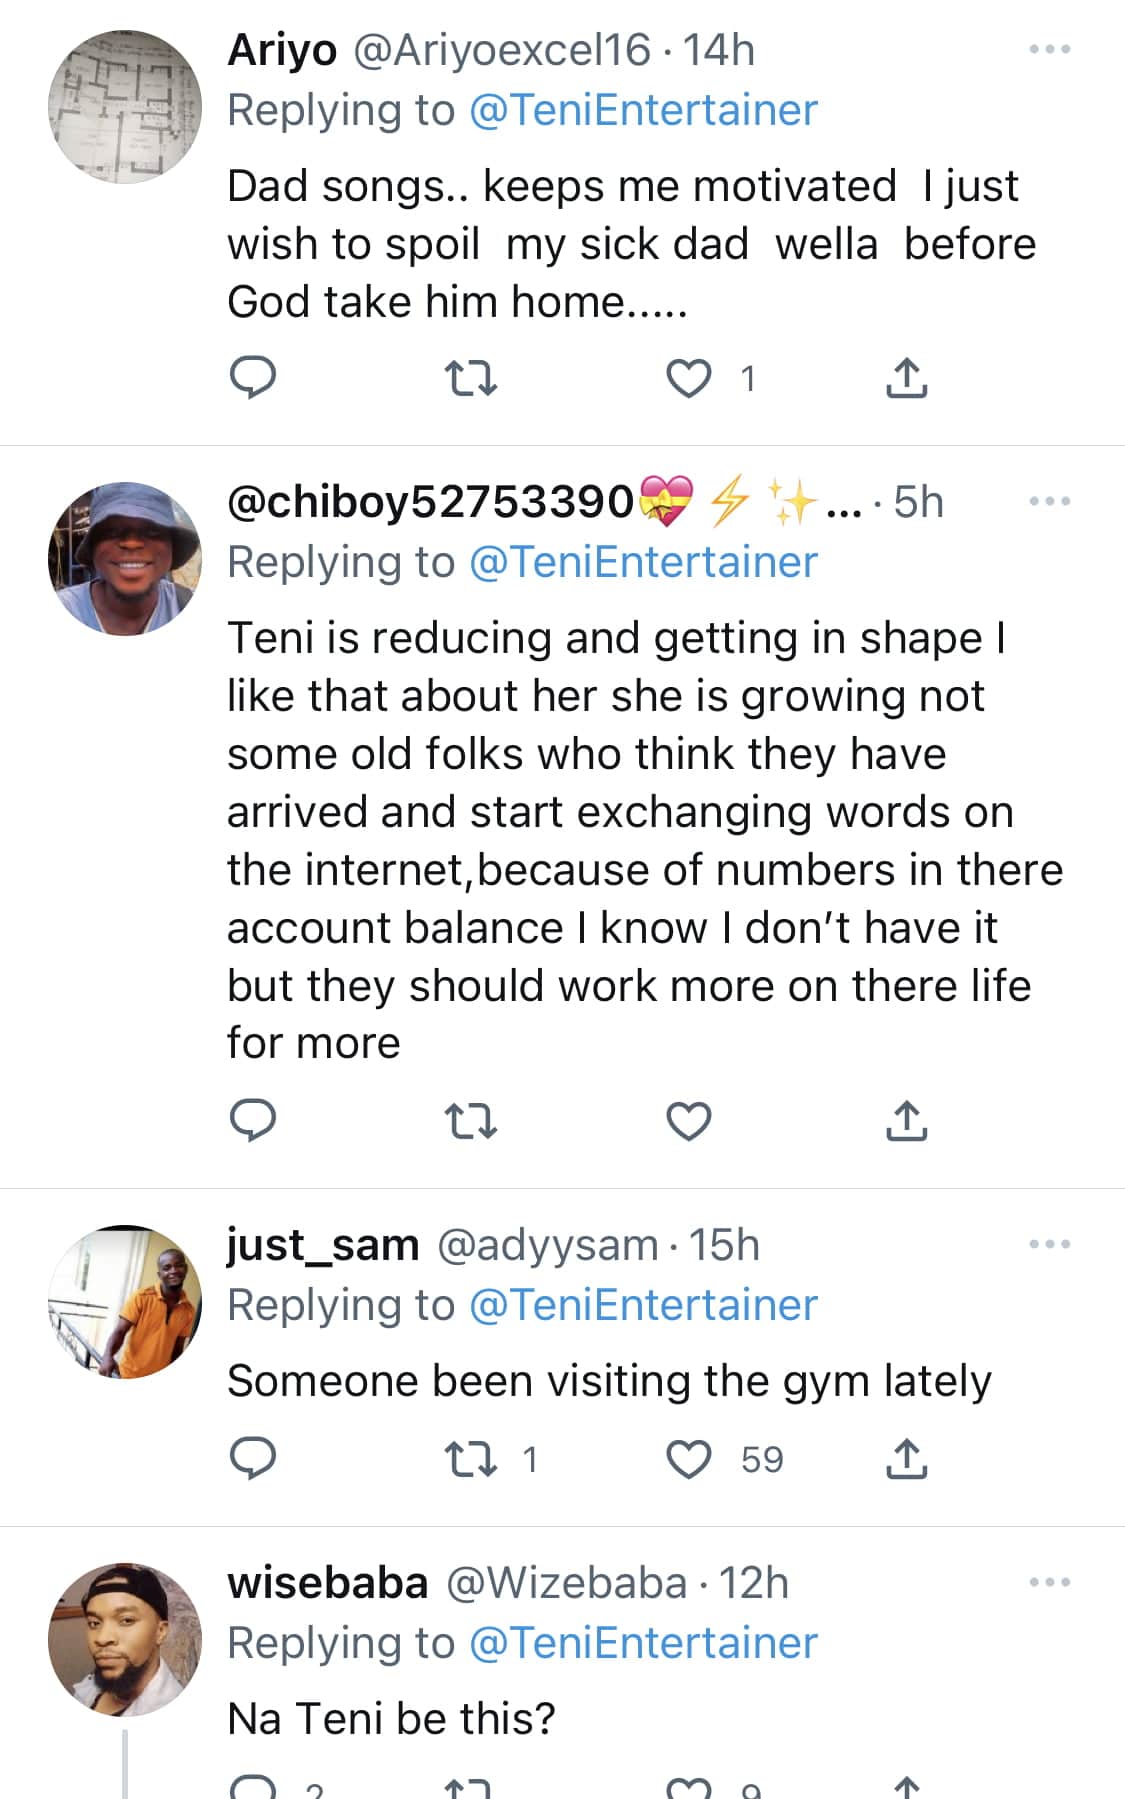This screenshot has height=1799, width=1125.
Task: Retweet just_sam's gym tweet
Action: coord(469,1459)
